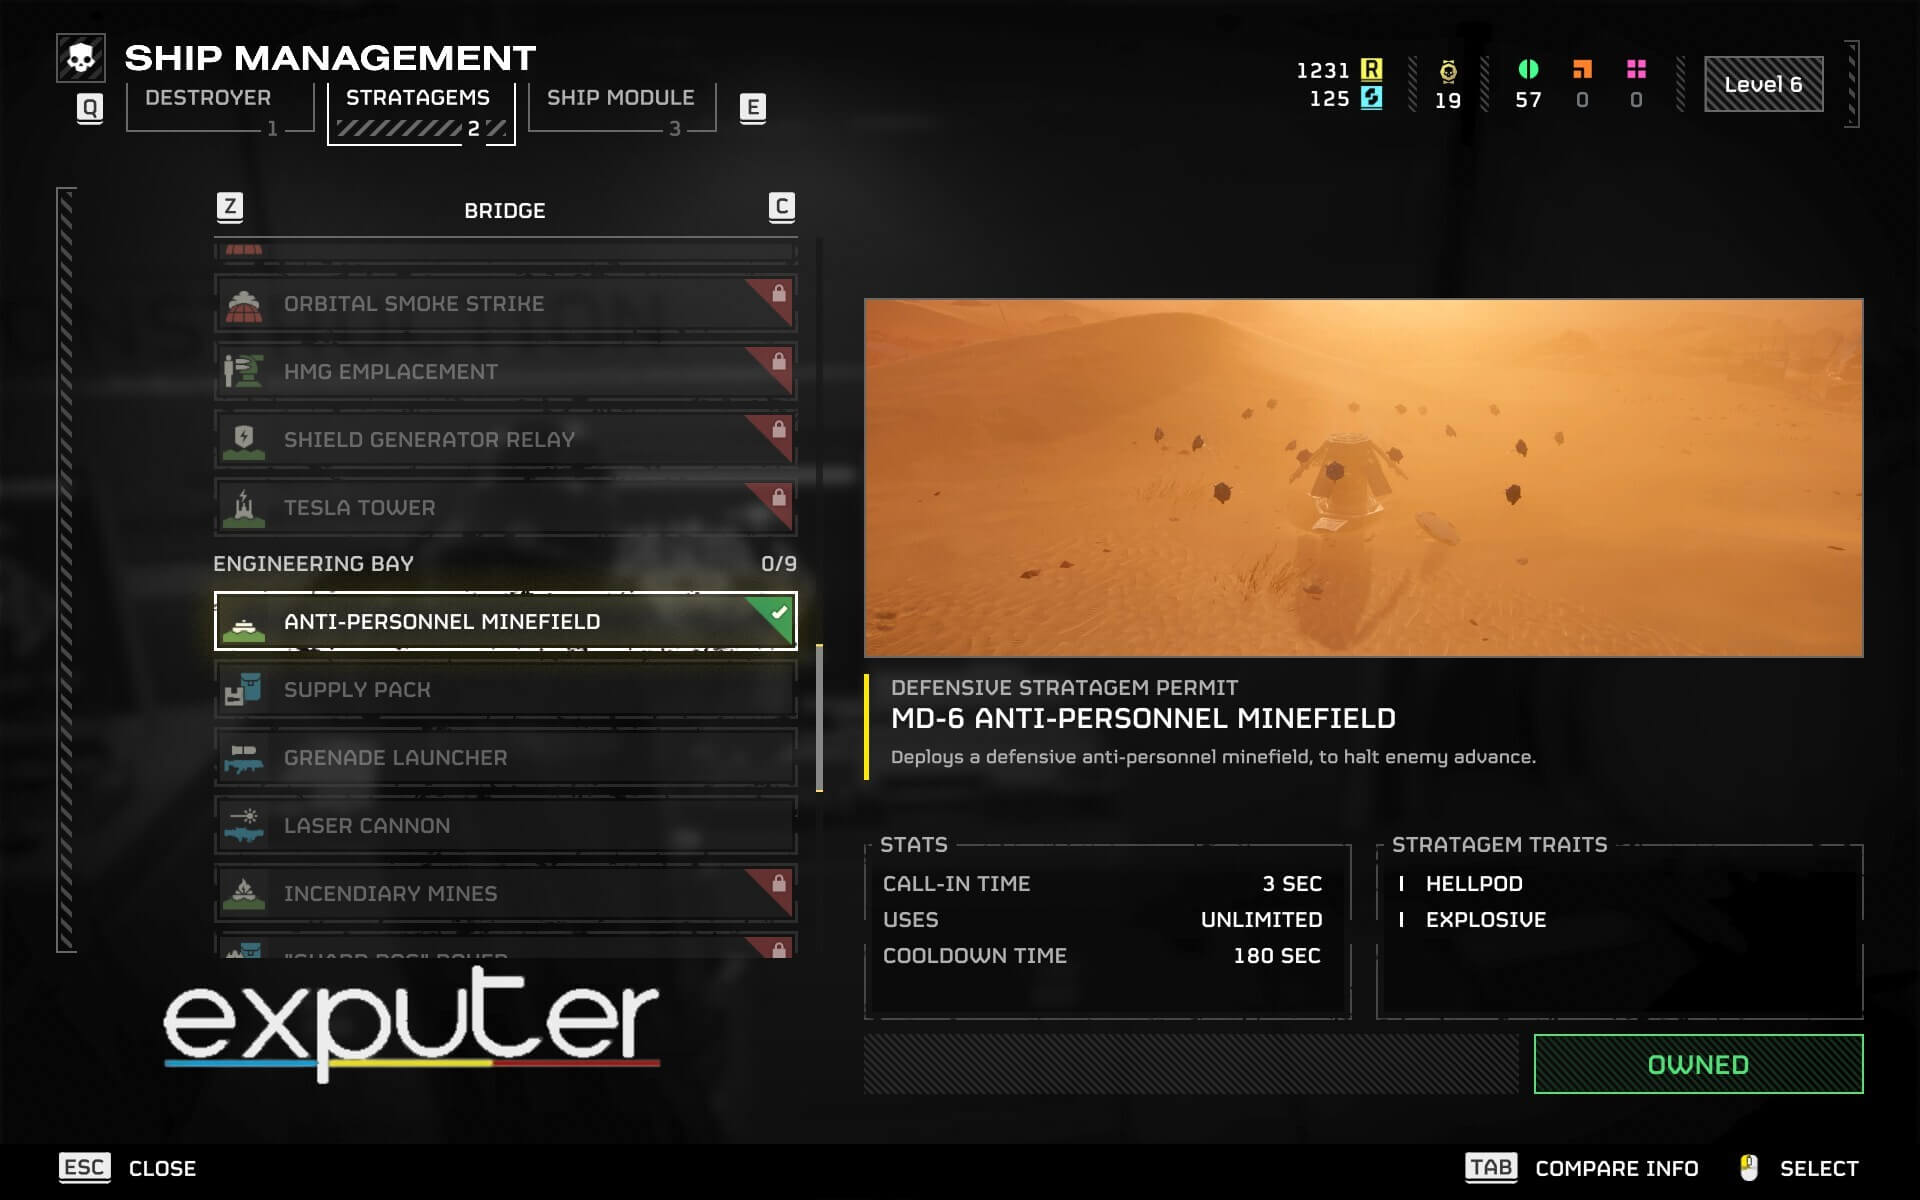Click the Supply Pack stratagem icon
The height and width of the screenshot is (1200, 1920).
[x=244, y=690]
